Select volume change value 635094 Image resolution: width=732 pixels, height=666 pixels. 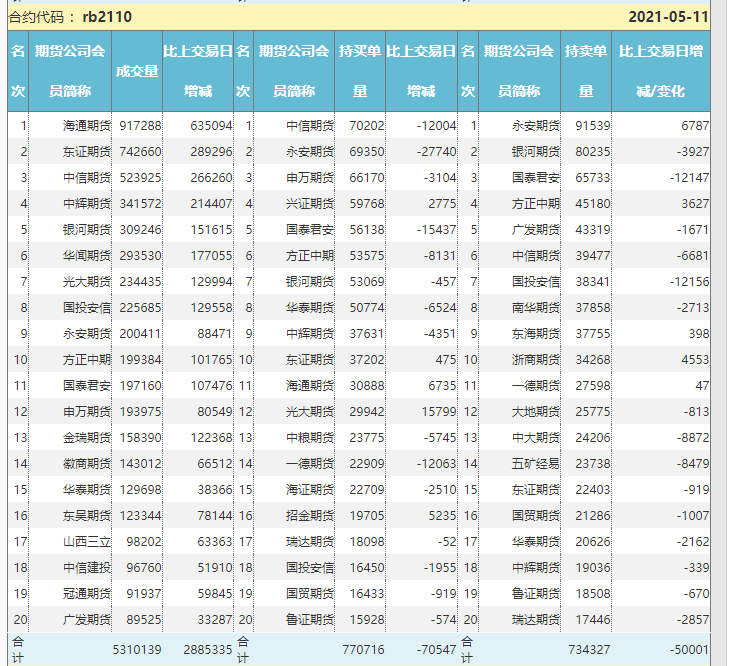coord(211,126)
